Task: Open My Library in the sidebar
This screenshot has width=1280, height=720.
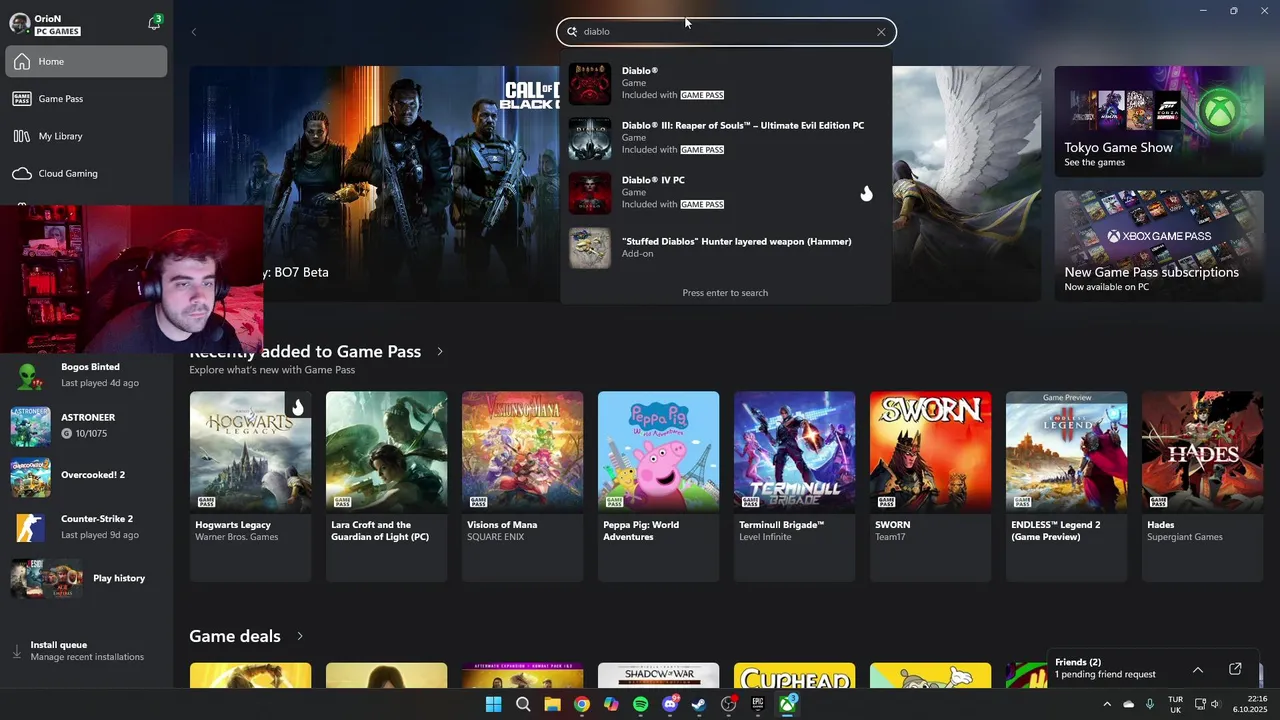Action: tap(86, 136)
